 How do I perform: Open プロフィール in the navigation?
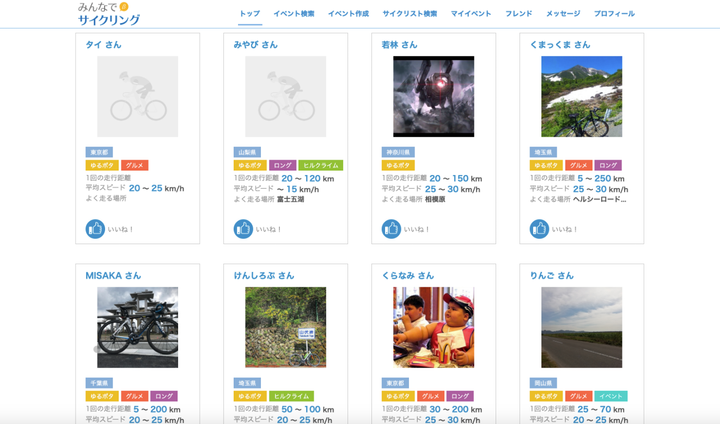pos(614,14)
